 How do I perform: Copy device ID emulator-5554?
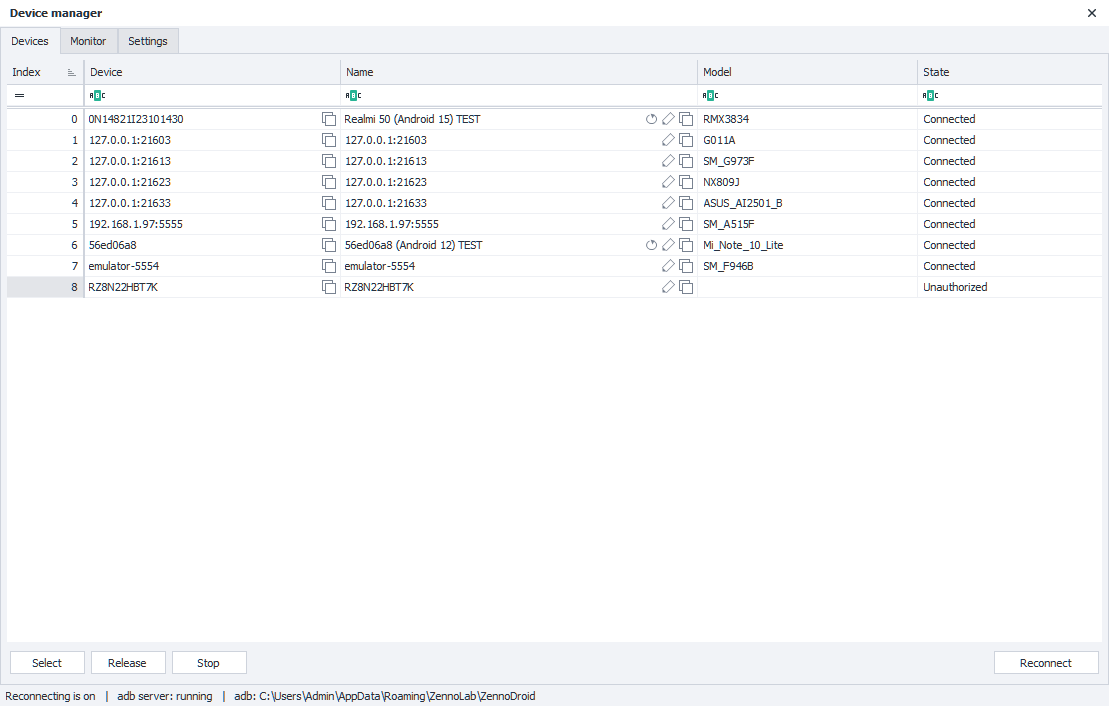(329, 266)
